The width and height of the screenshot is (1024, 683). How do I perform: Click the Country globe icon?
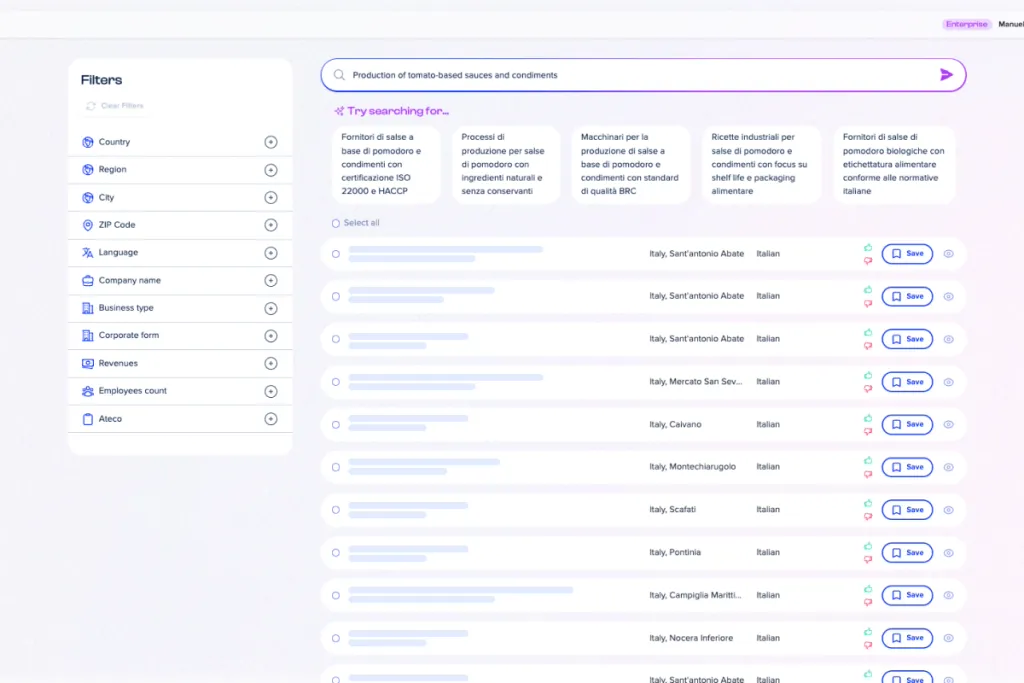(x=88, y=142)
